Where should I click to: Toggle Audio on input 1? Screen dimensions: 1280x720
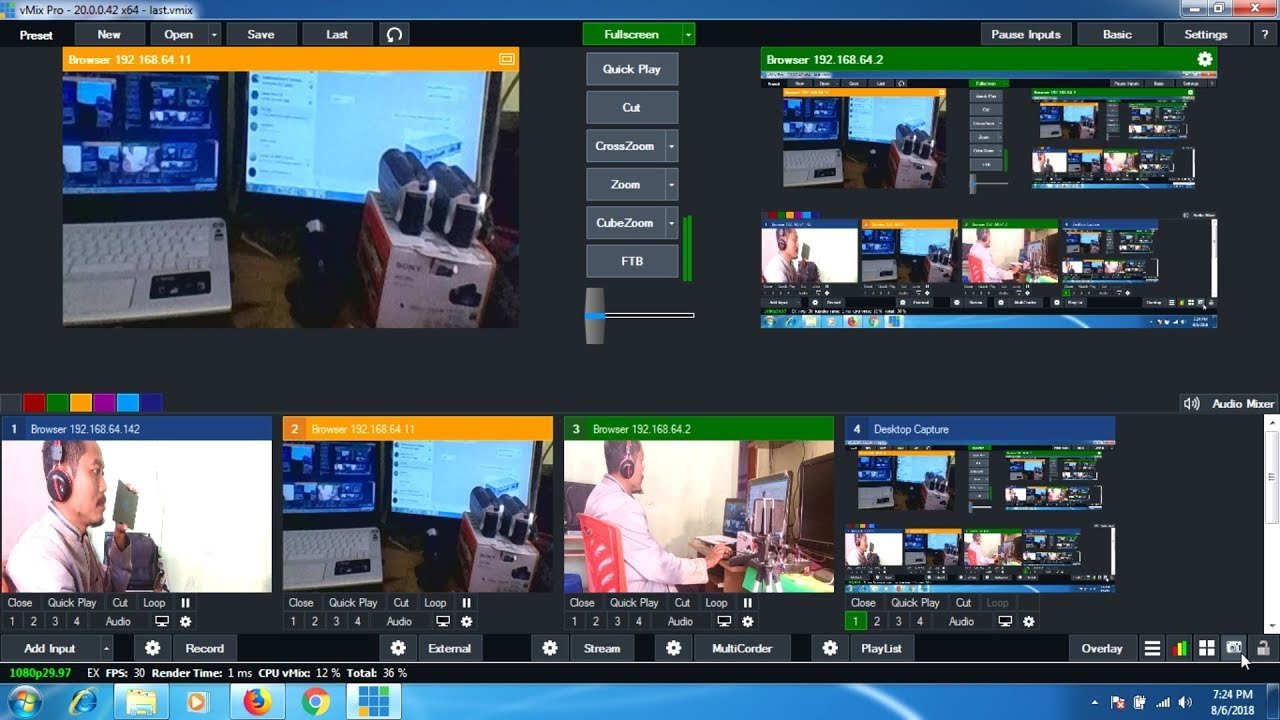pyautogui.click(x=118, y=621)
